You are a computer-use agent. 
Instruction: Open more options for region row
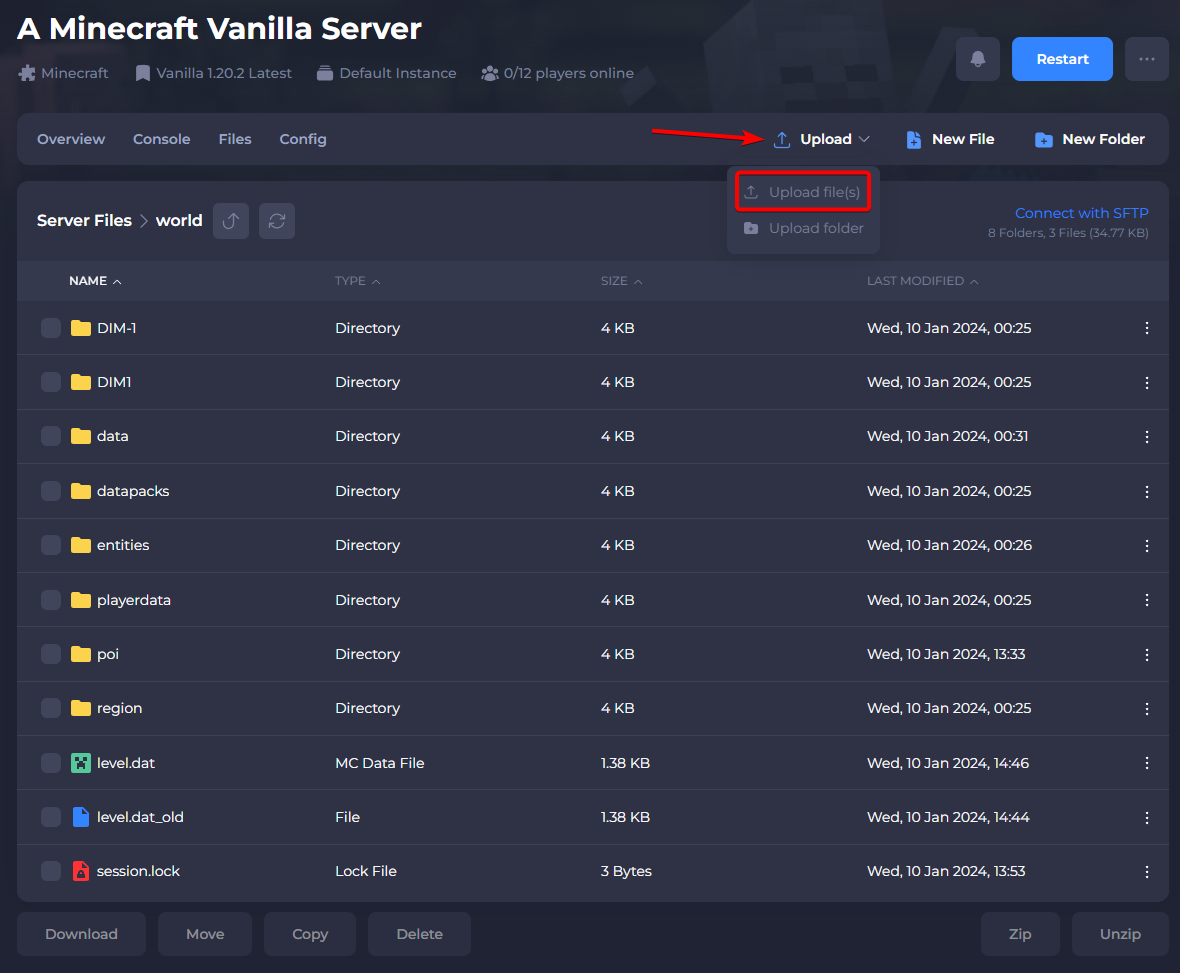tap(1146, 709)
